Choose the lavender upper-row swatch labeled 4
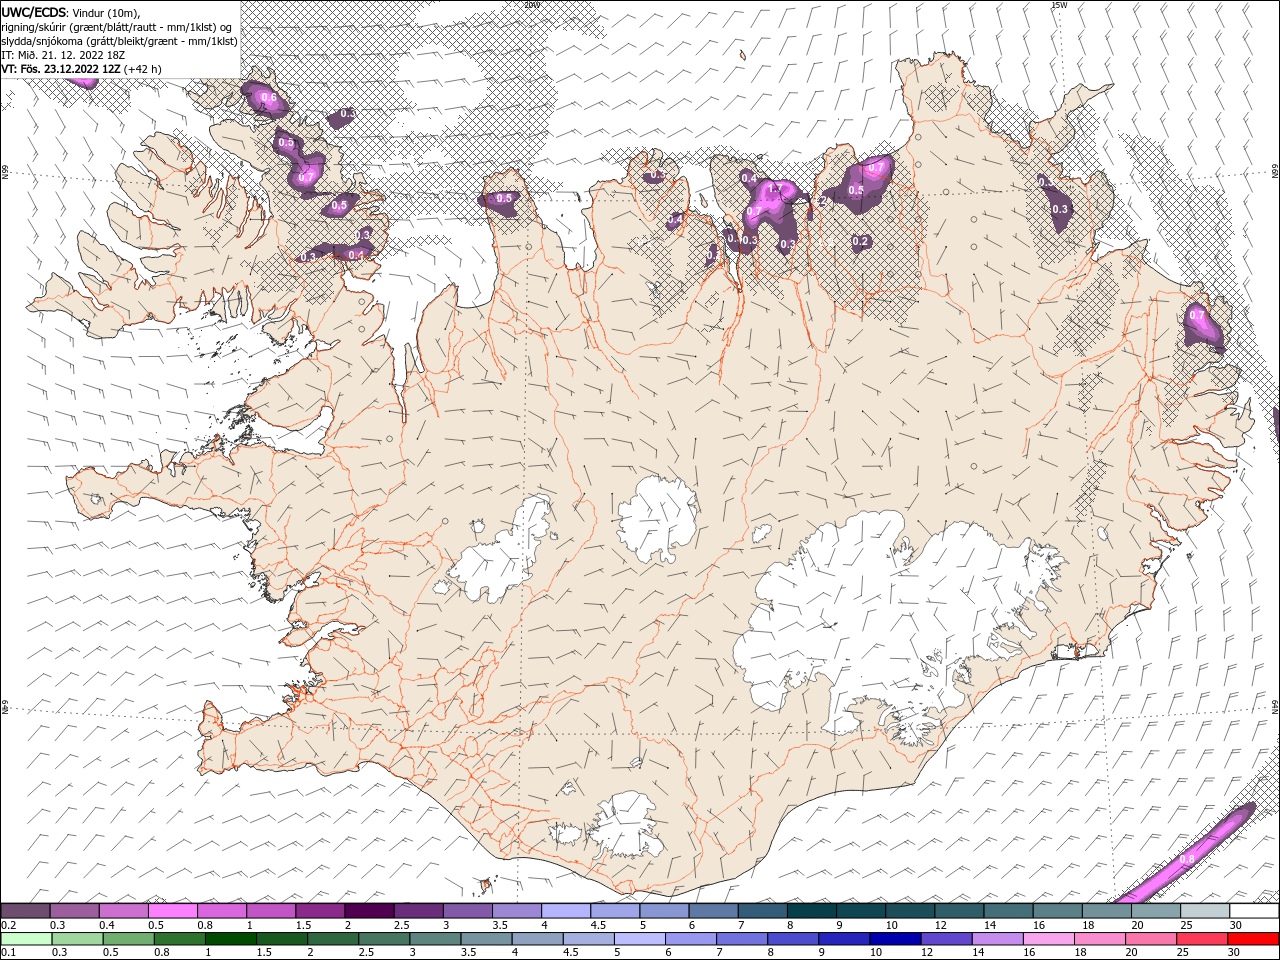This screenshot has width=1280, height=960. pyautogui.click(x=565, y=911)
